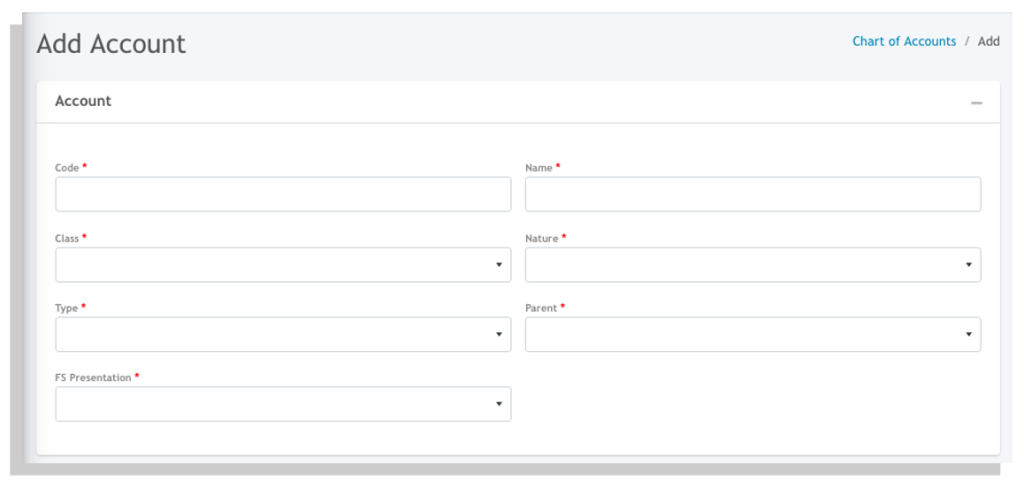Focus the Code text field
1024x488 pixels.
[283, 194]
